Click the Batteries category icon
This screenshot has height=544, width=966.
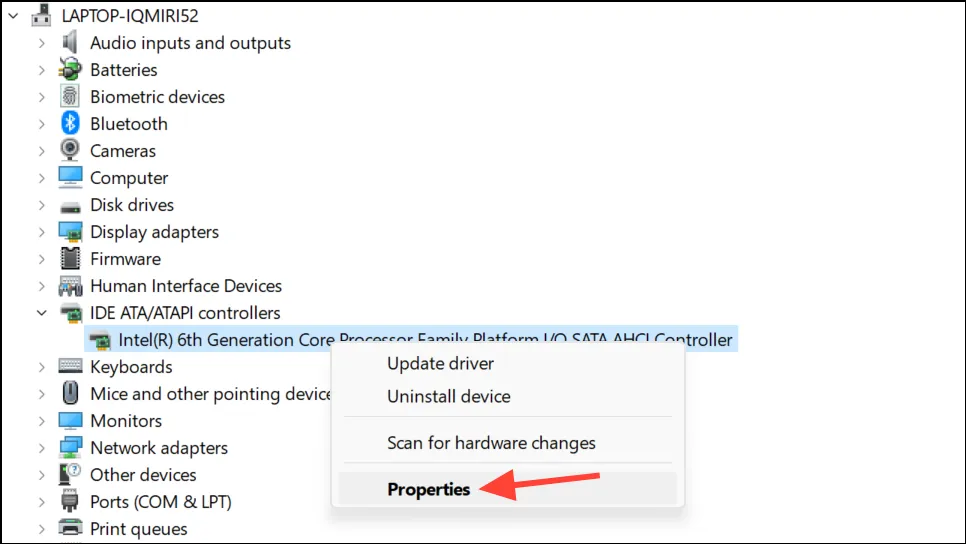pos(70,70)
